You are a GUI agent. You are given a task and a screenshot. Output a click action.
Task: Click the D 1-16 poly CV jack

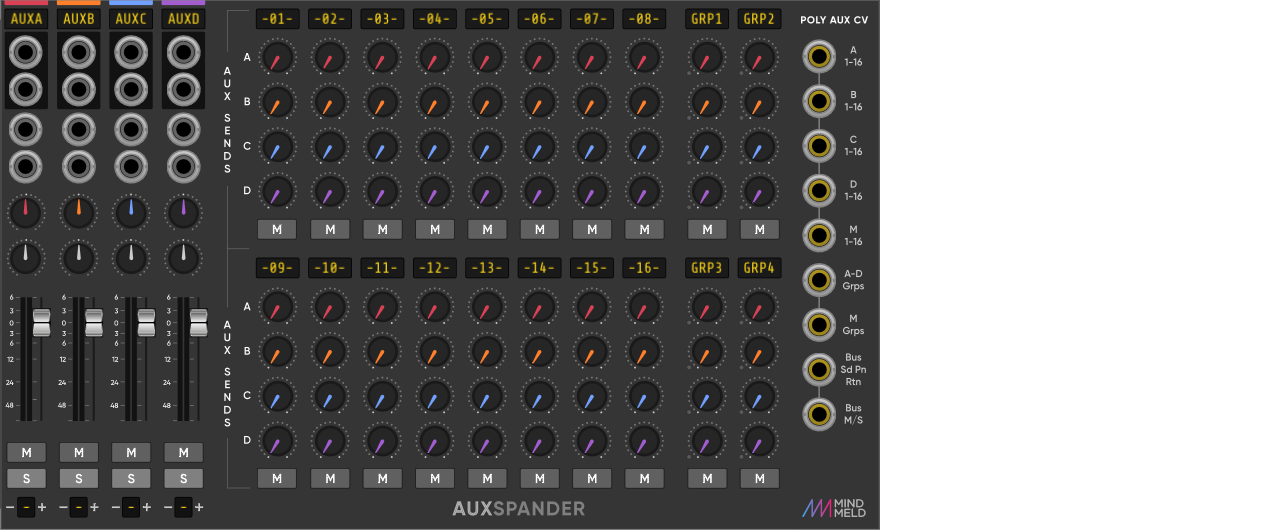coord(820,190)
